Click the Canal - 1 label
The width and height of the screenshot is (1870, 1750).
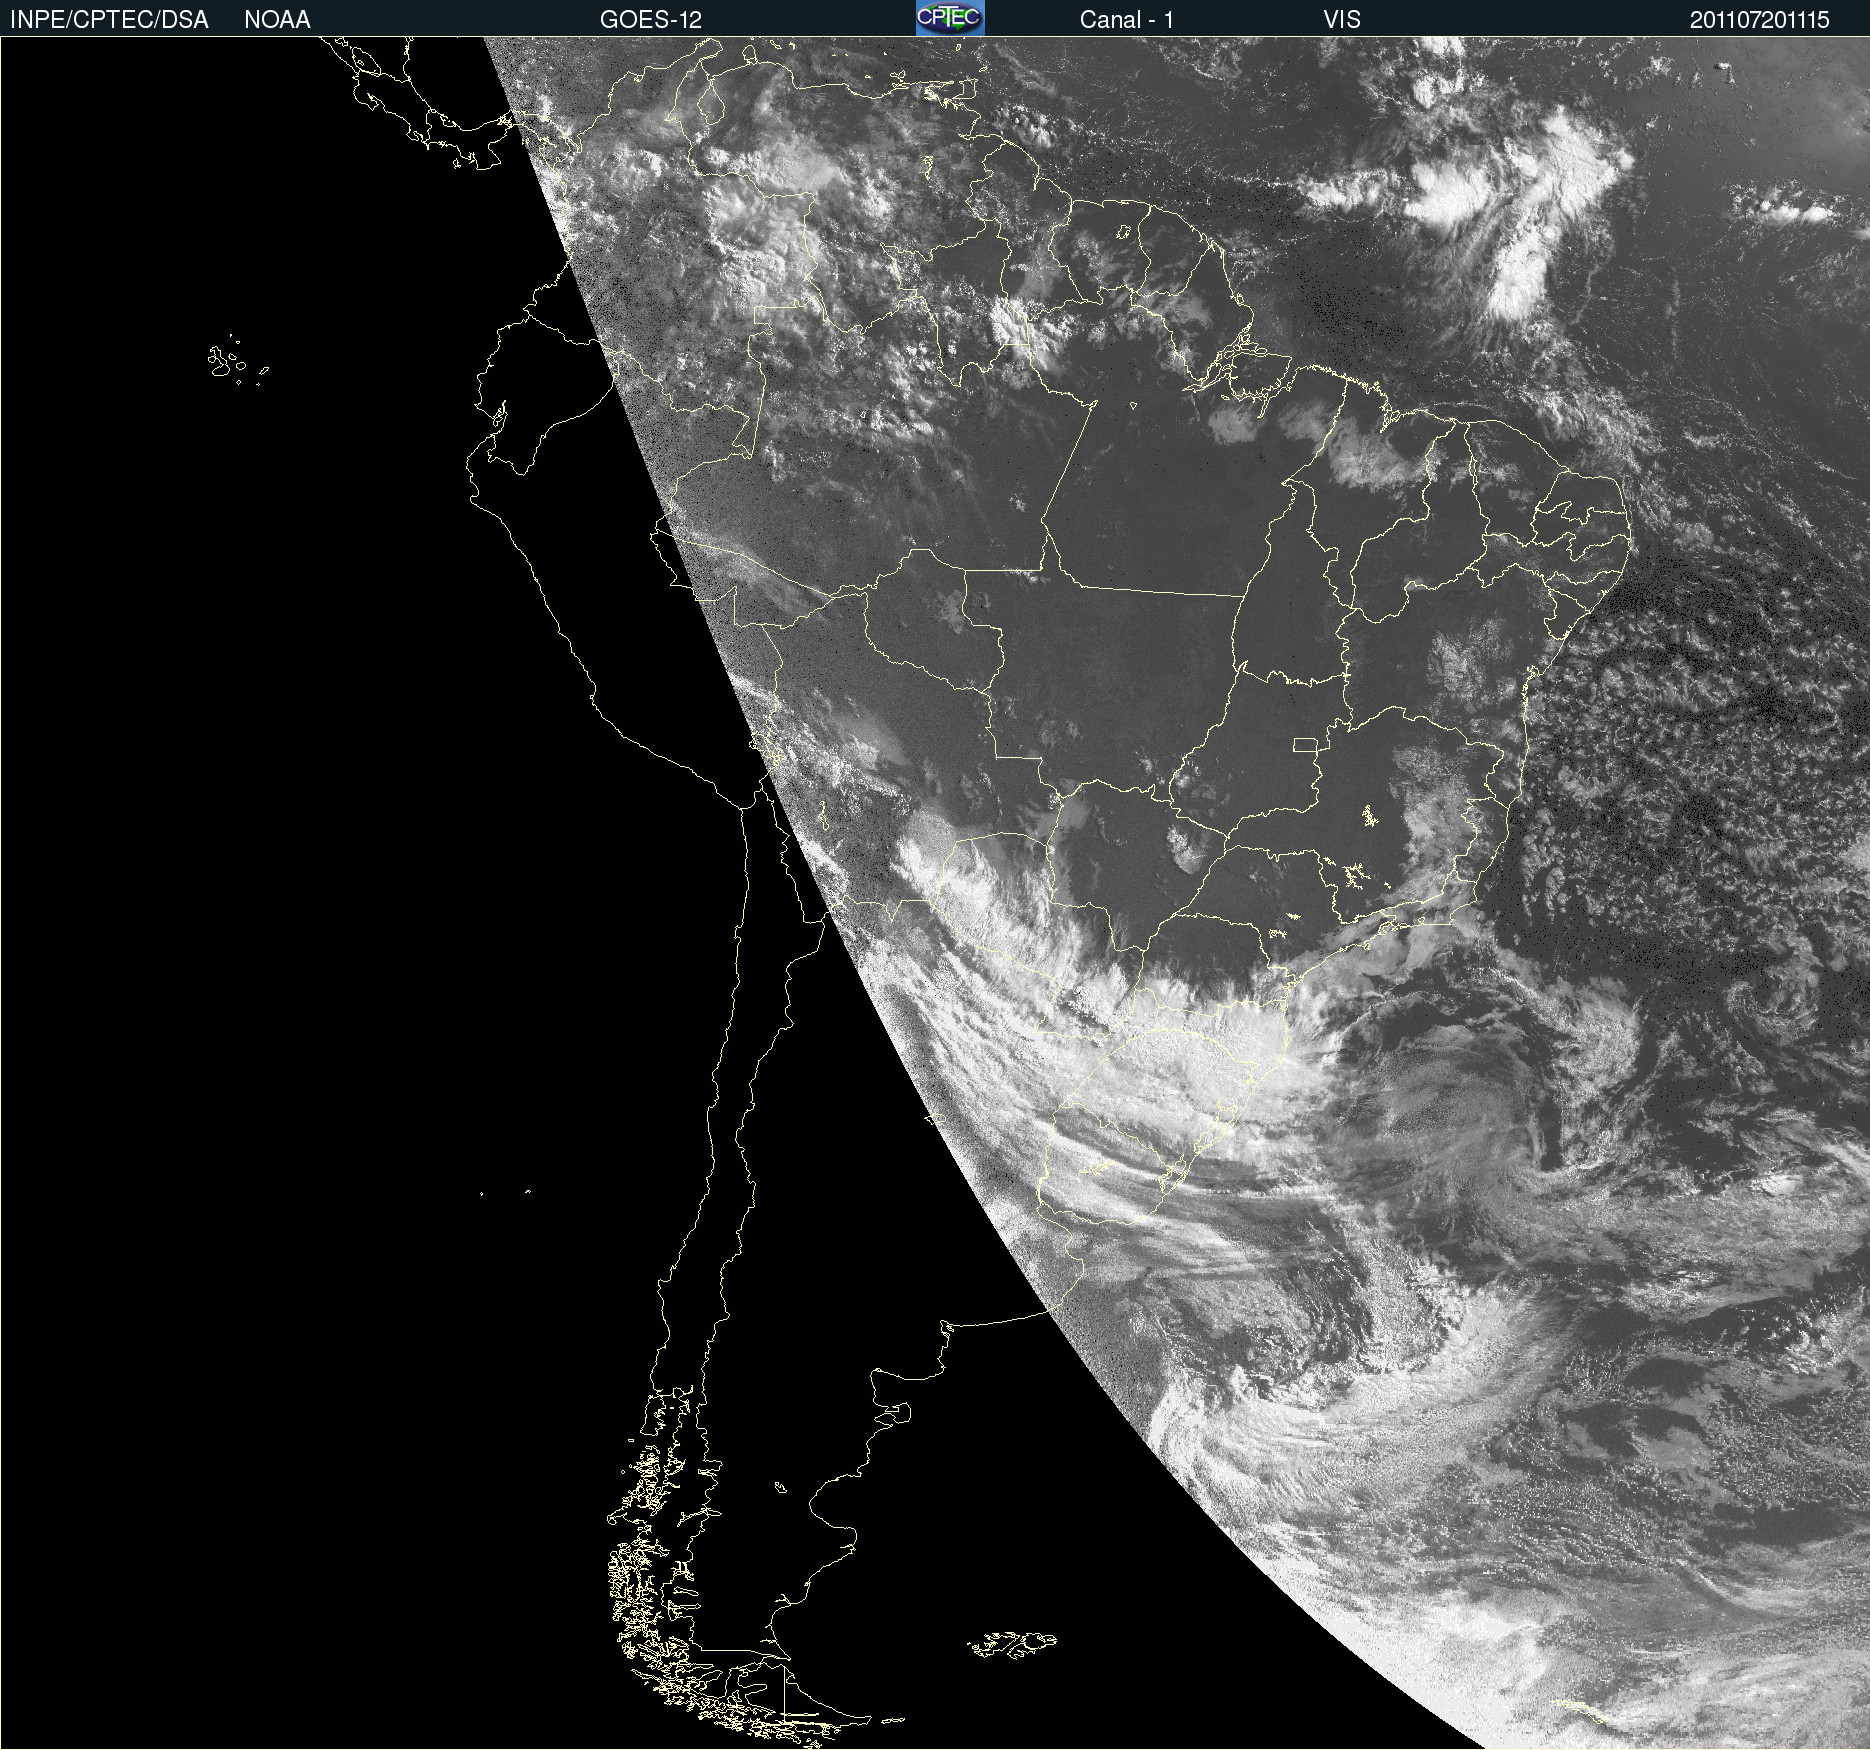(1127, 20)
